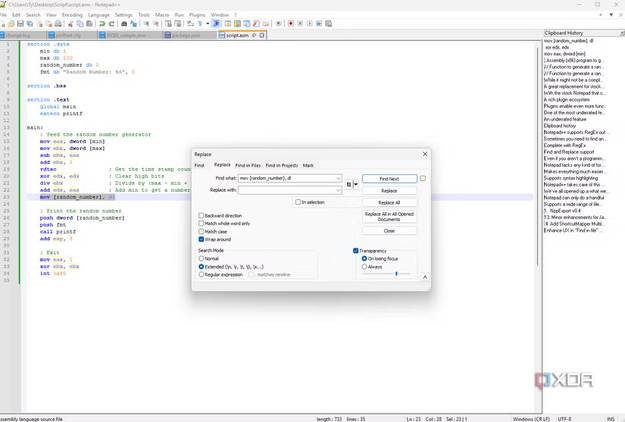Click the Undo arrow icon

pyautogui.click(x=102, y=24)
